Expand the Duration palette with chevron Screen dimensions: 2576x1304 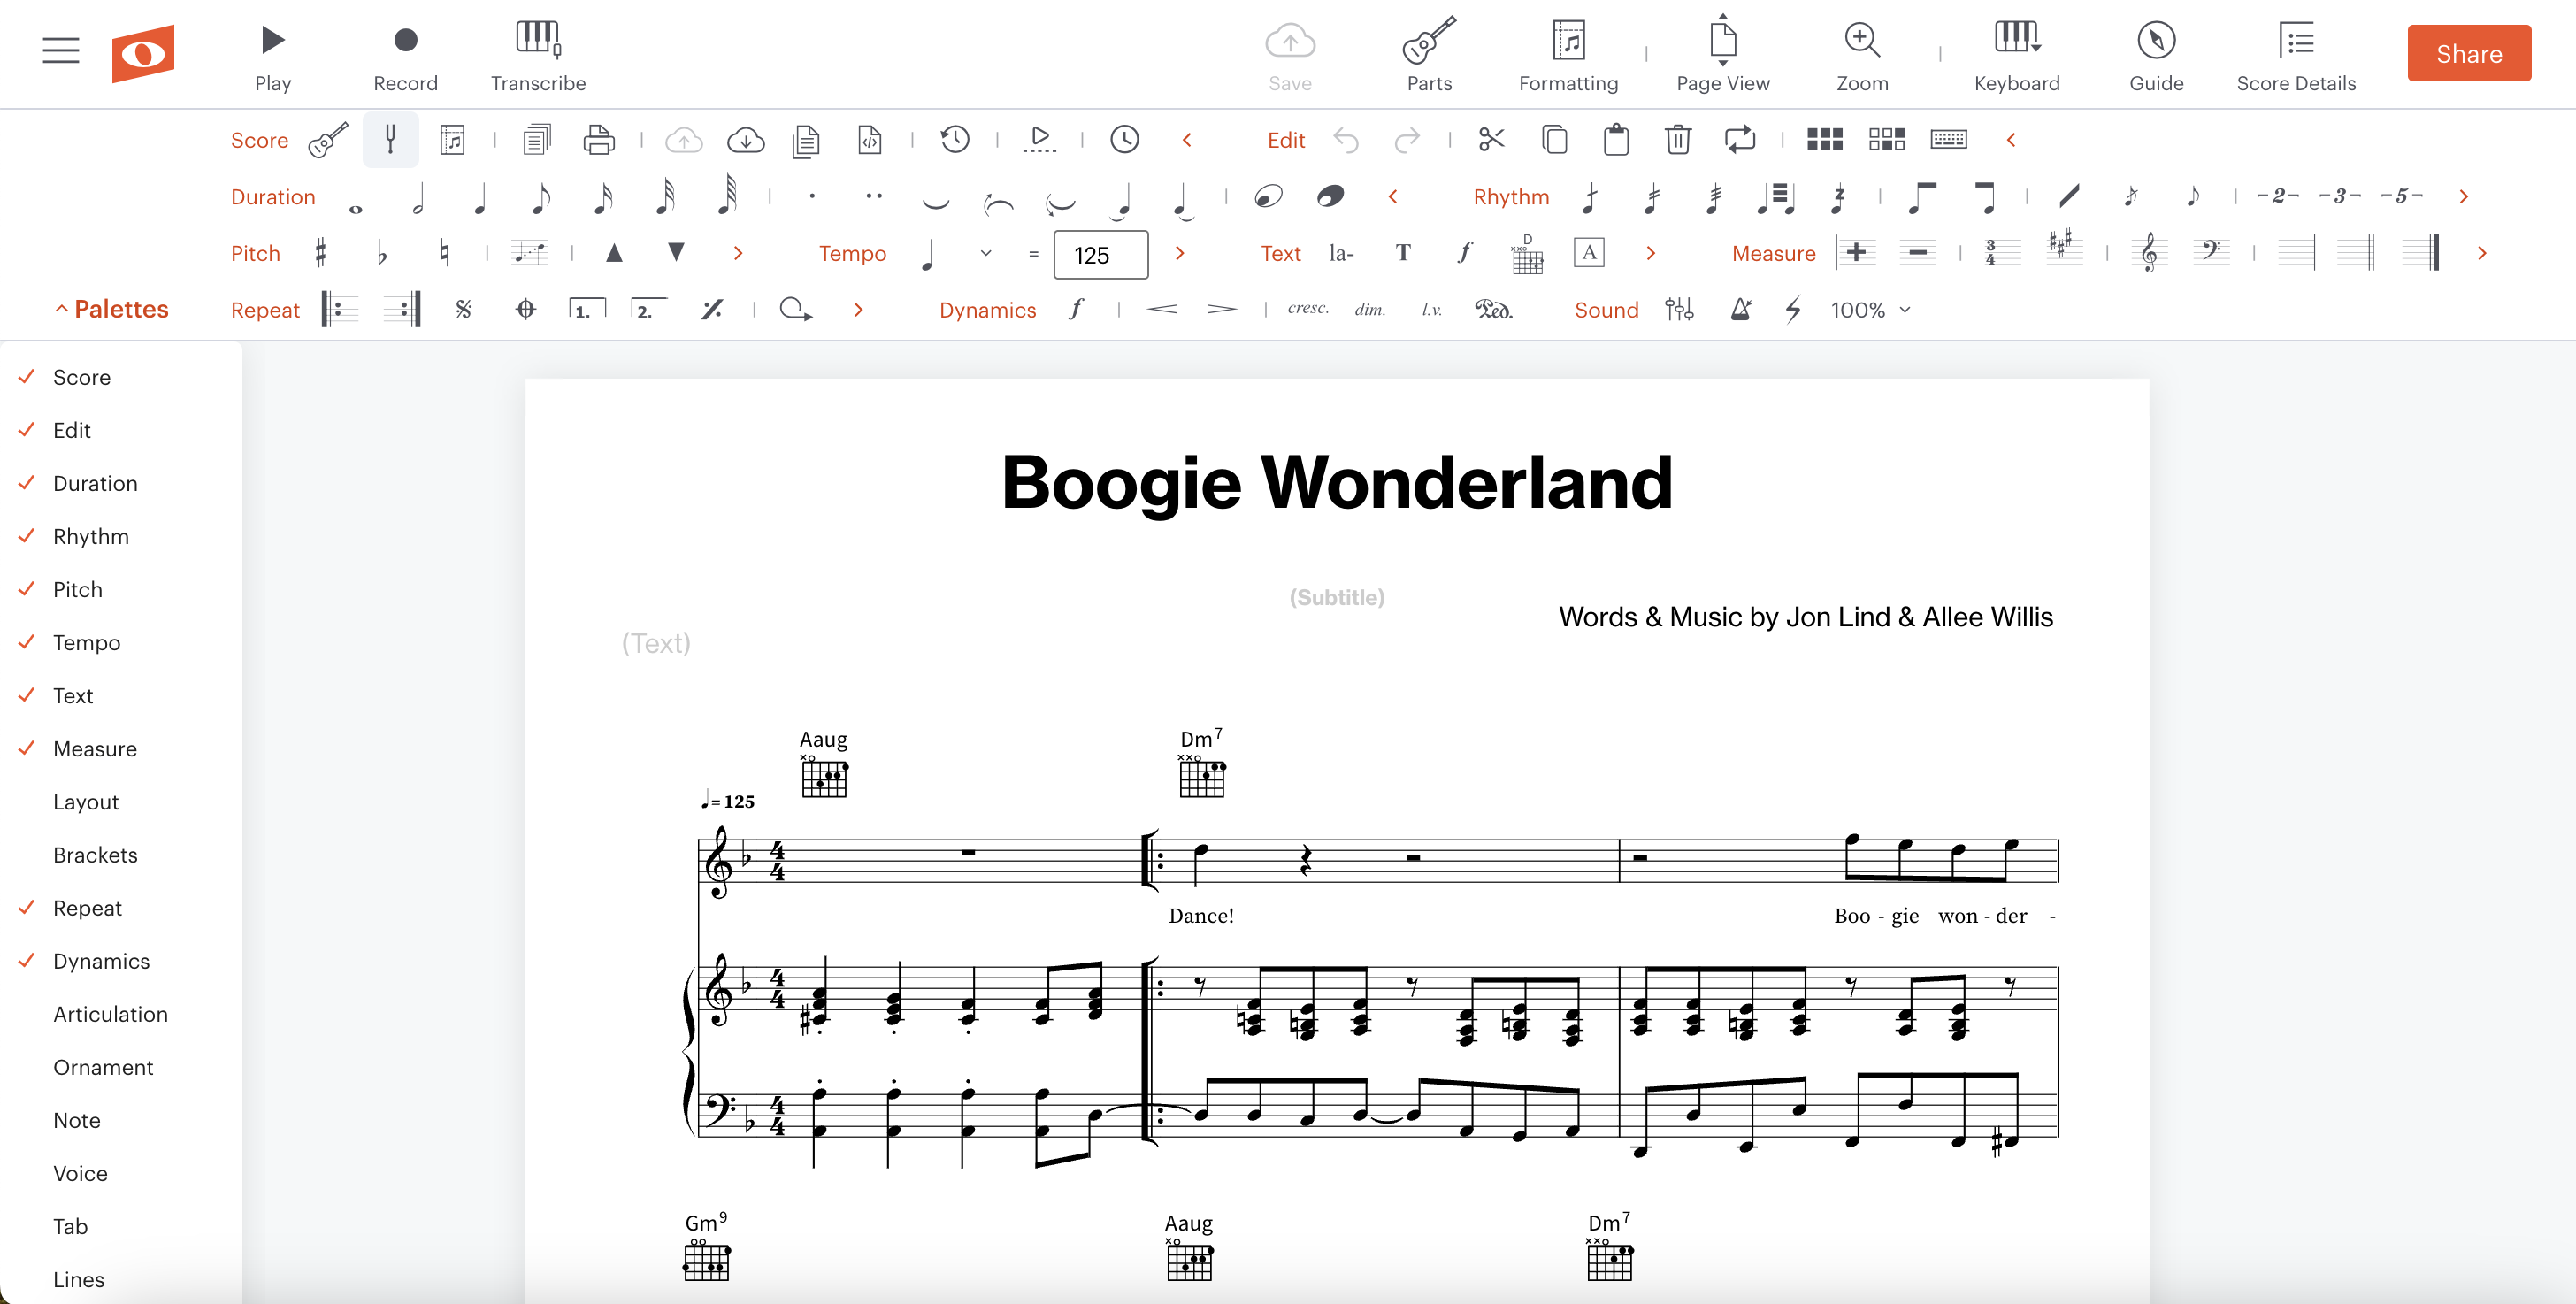pyautogui.click(x=1392, y=196)
